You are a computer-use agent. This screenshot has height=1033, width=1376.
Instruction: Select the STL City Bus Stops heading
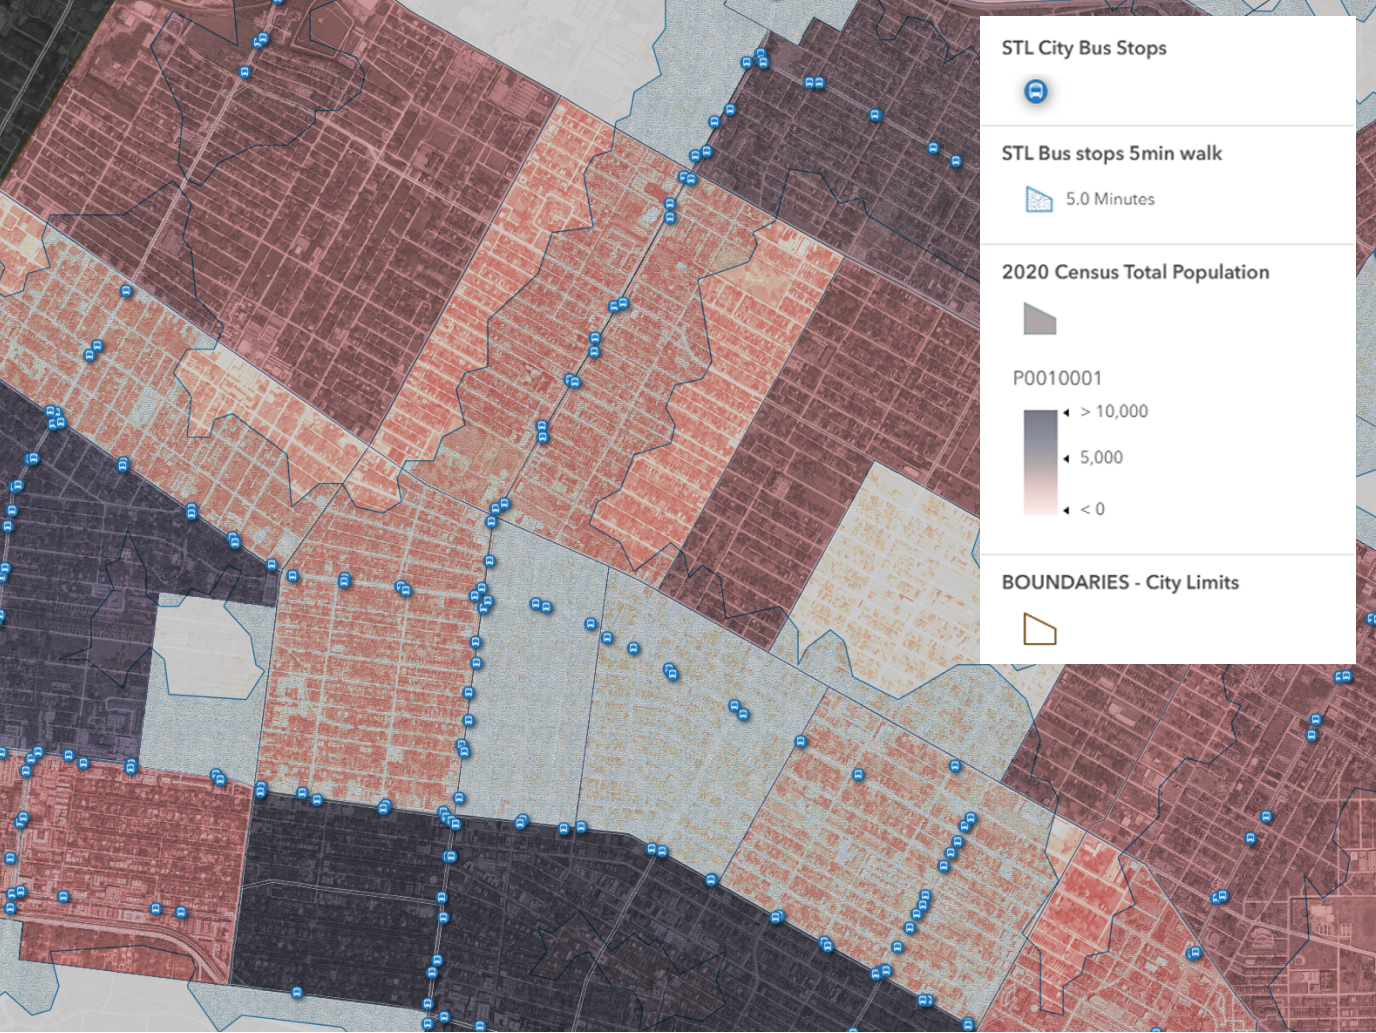(x=1084, y=48)
